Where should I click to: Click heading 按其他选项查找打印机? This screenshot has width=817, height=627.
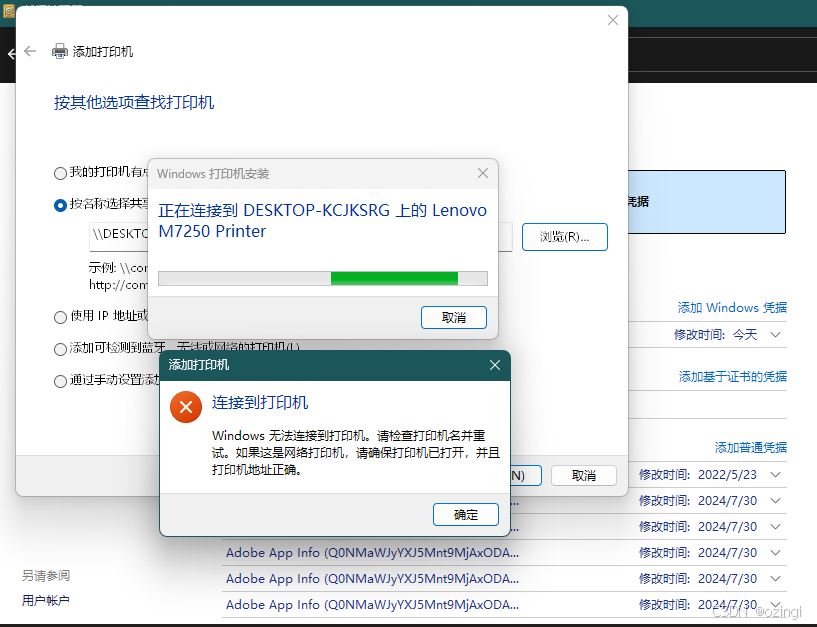(134, 102)
